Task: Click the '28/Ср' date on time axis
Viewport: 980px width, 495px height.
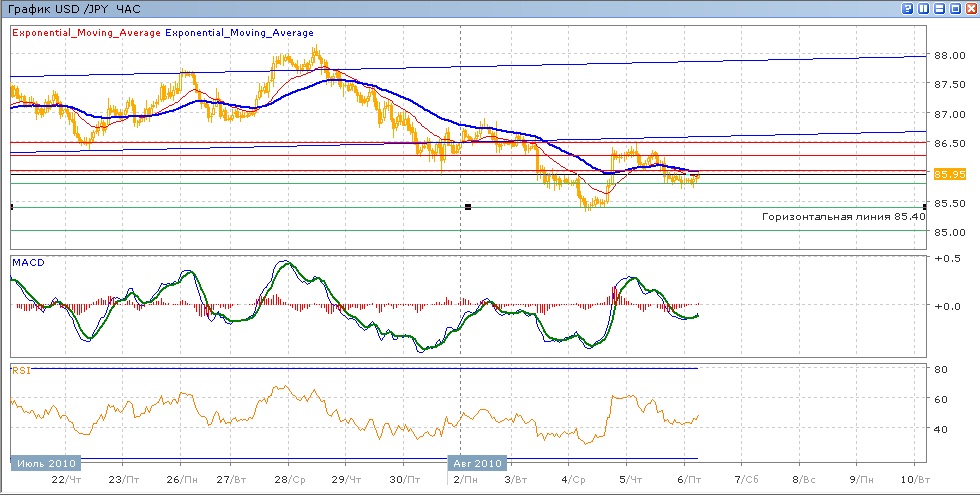Action: (289, 481)
